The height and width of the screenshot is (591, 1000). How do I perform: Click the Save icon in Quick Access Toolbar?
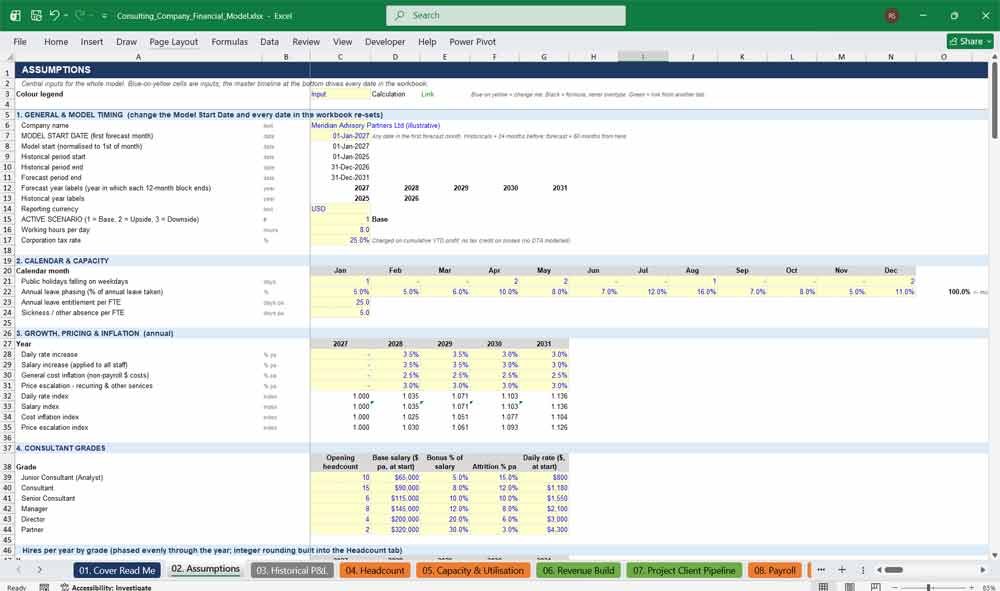[x=36, y=15]
